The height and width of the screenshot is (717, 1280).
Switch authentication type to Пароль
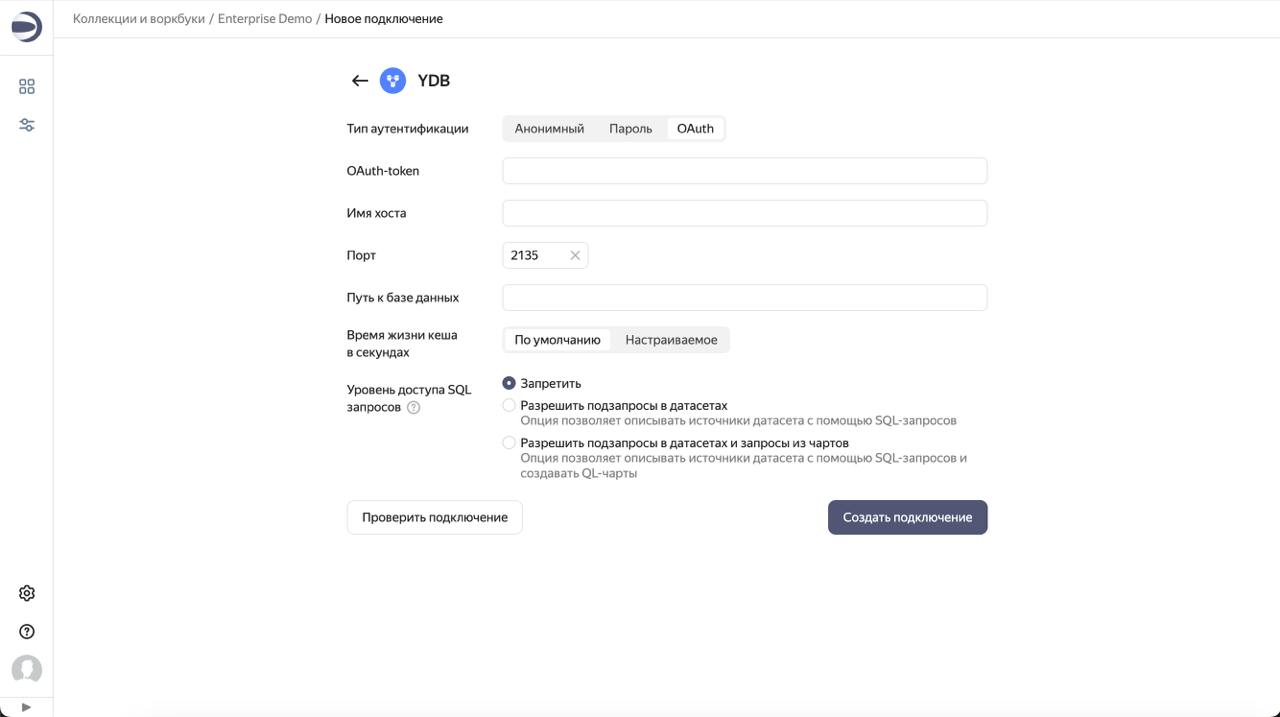(x=631, y=128)
